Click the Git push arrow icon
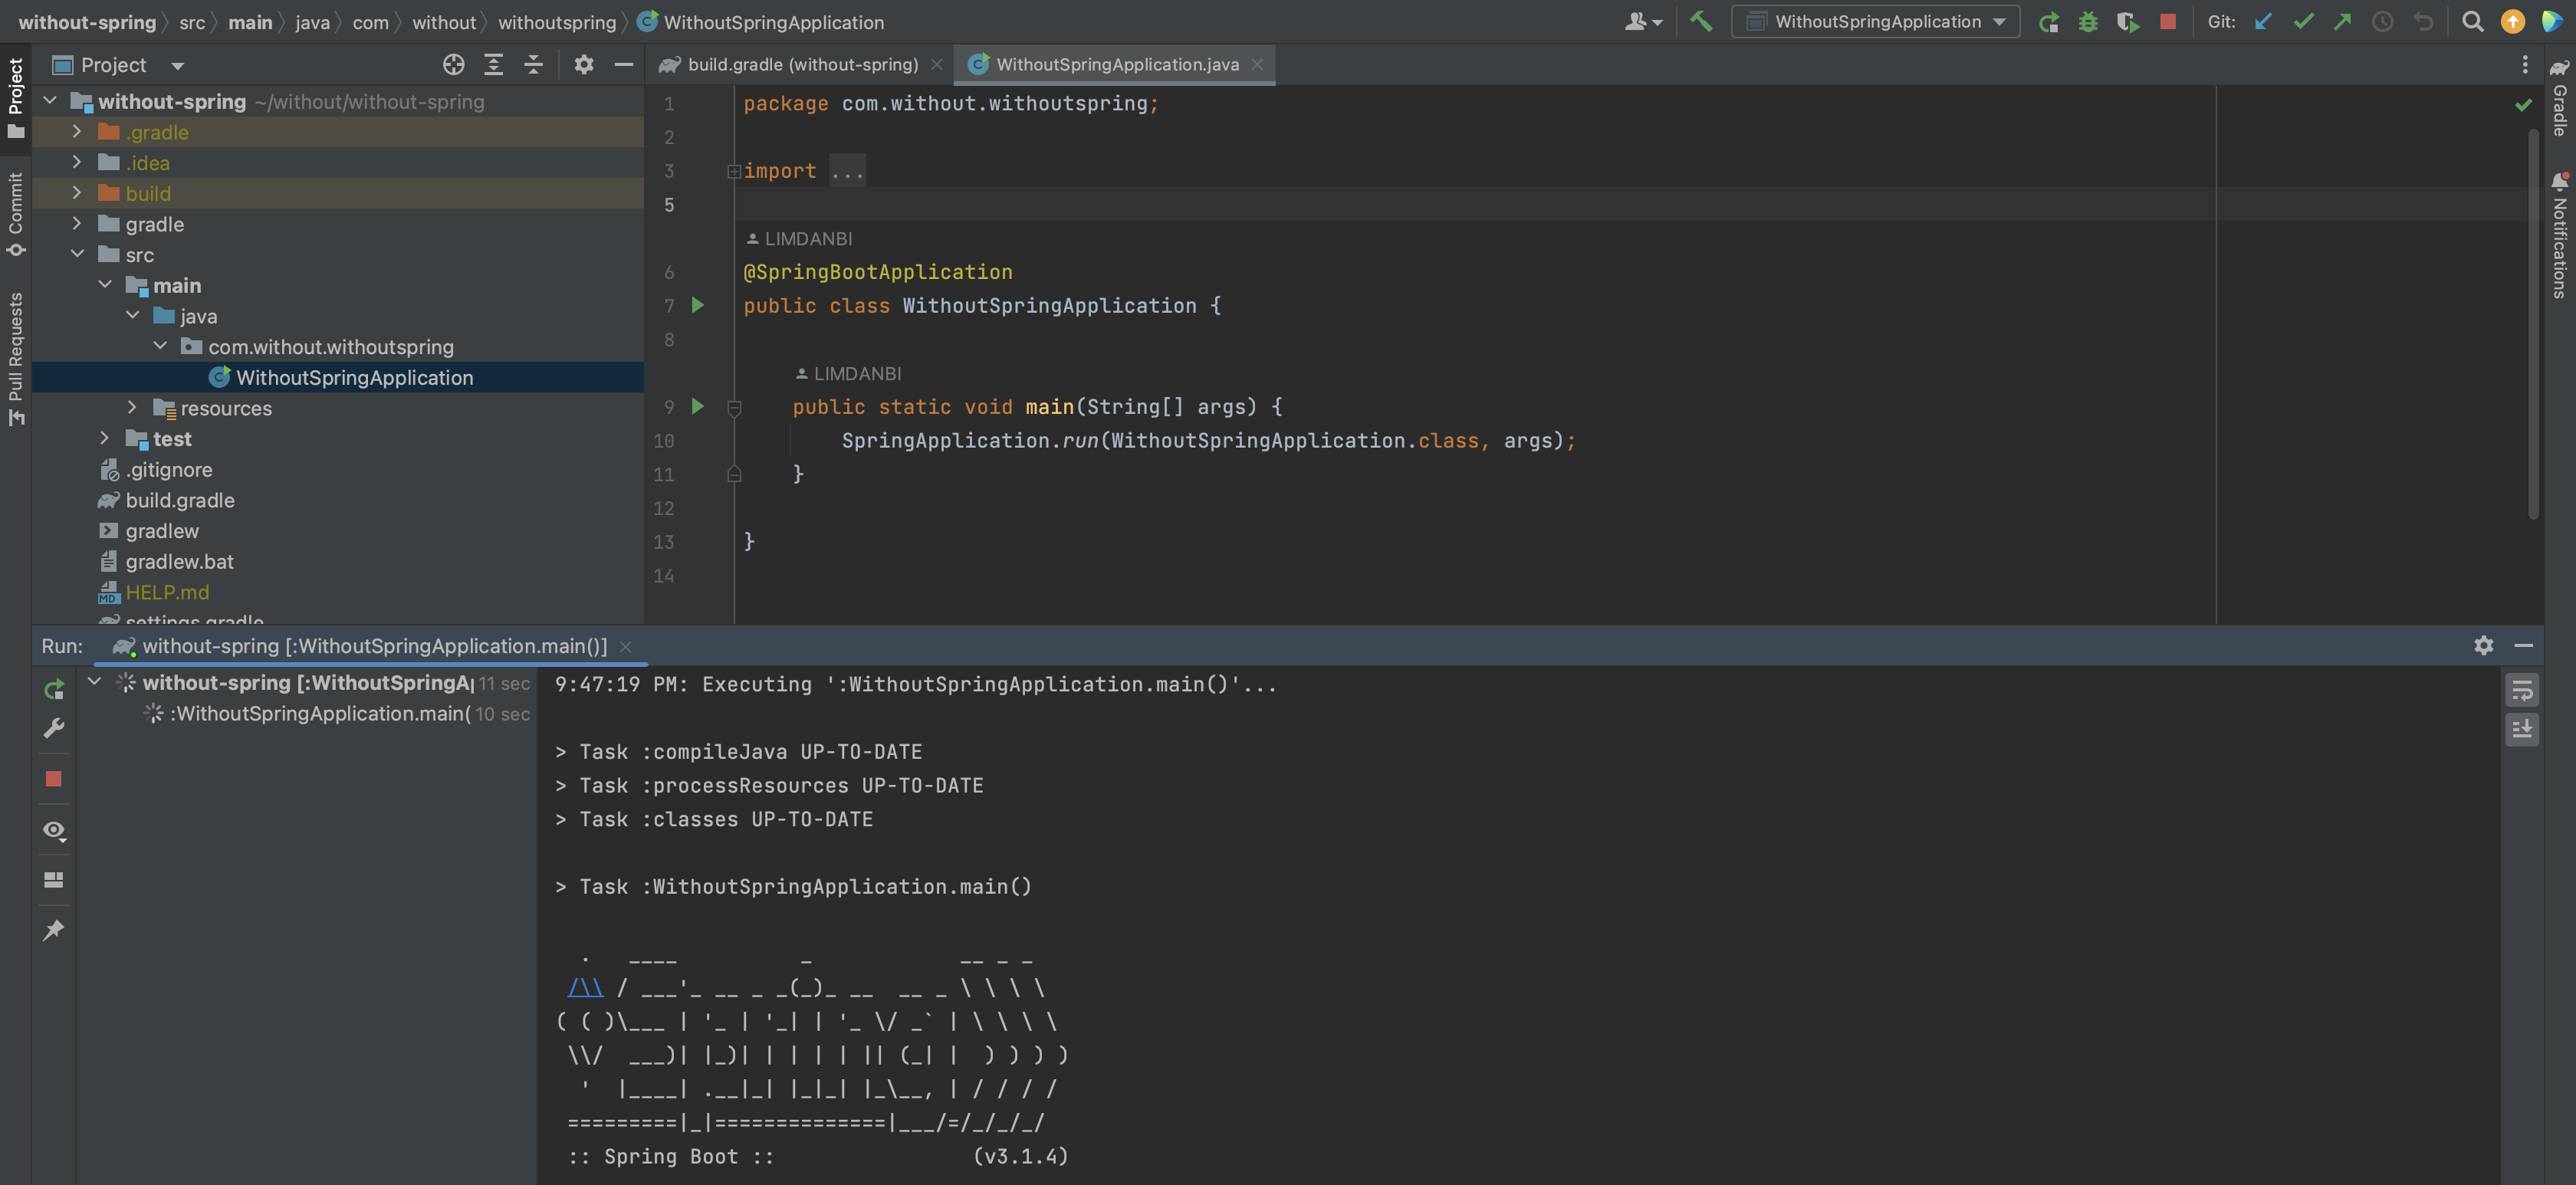Image resolution: width=2576 pixels, height=1185 pixels. 2342,21
